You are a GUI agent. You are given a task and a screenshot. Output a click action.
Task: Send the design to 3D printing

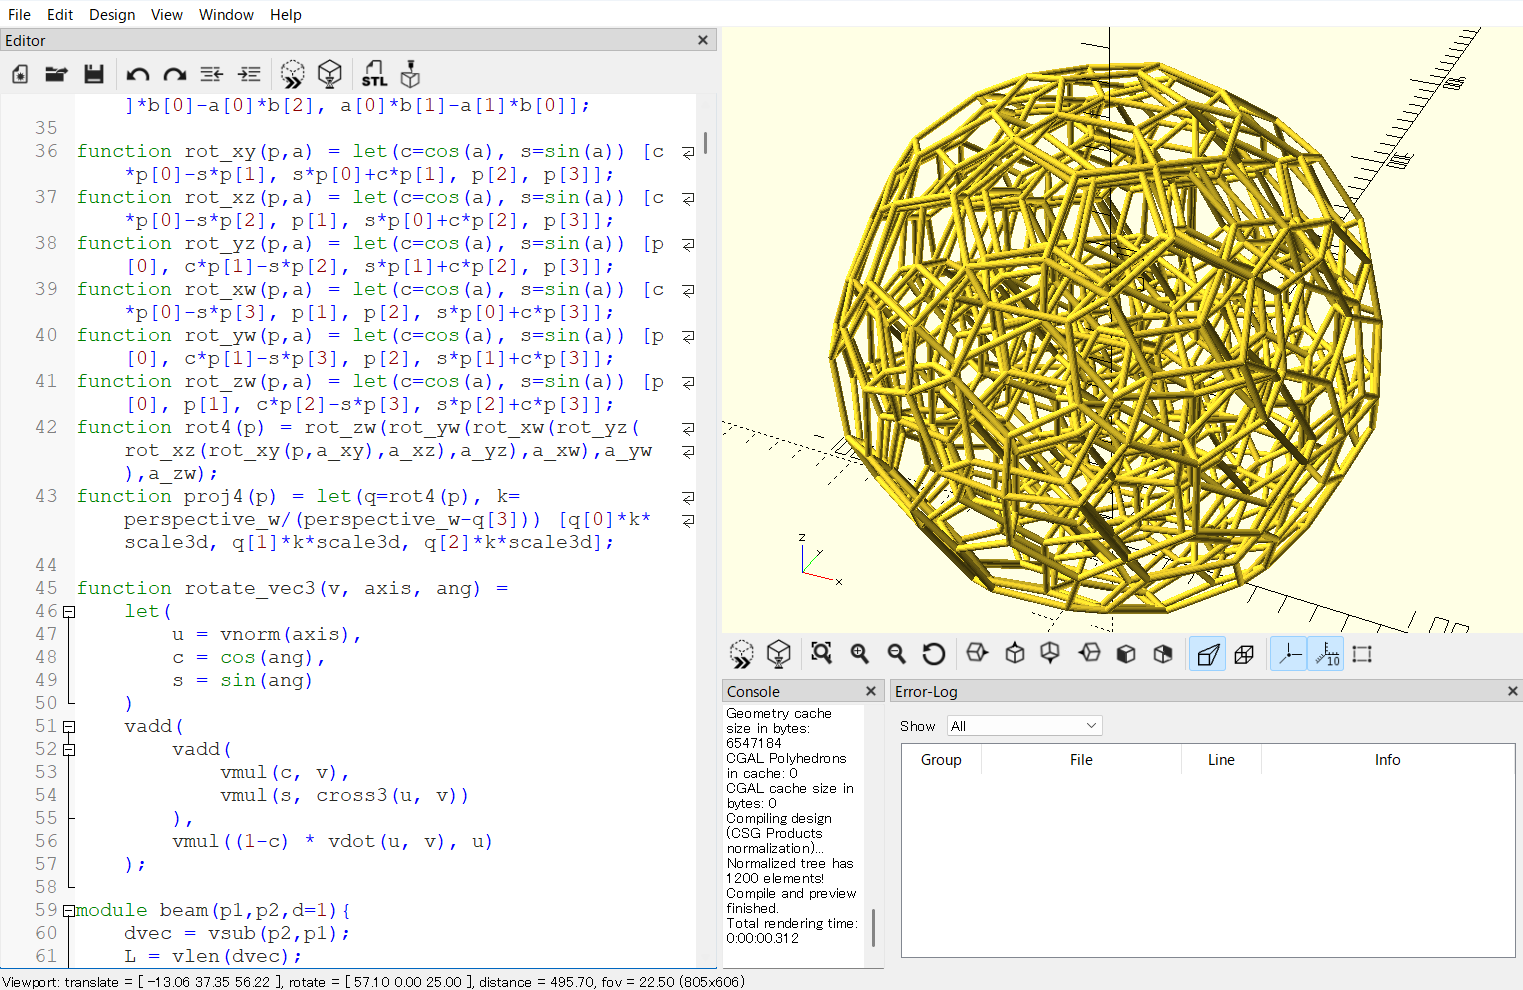410,74
